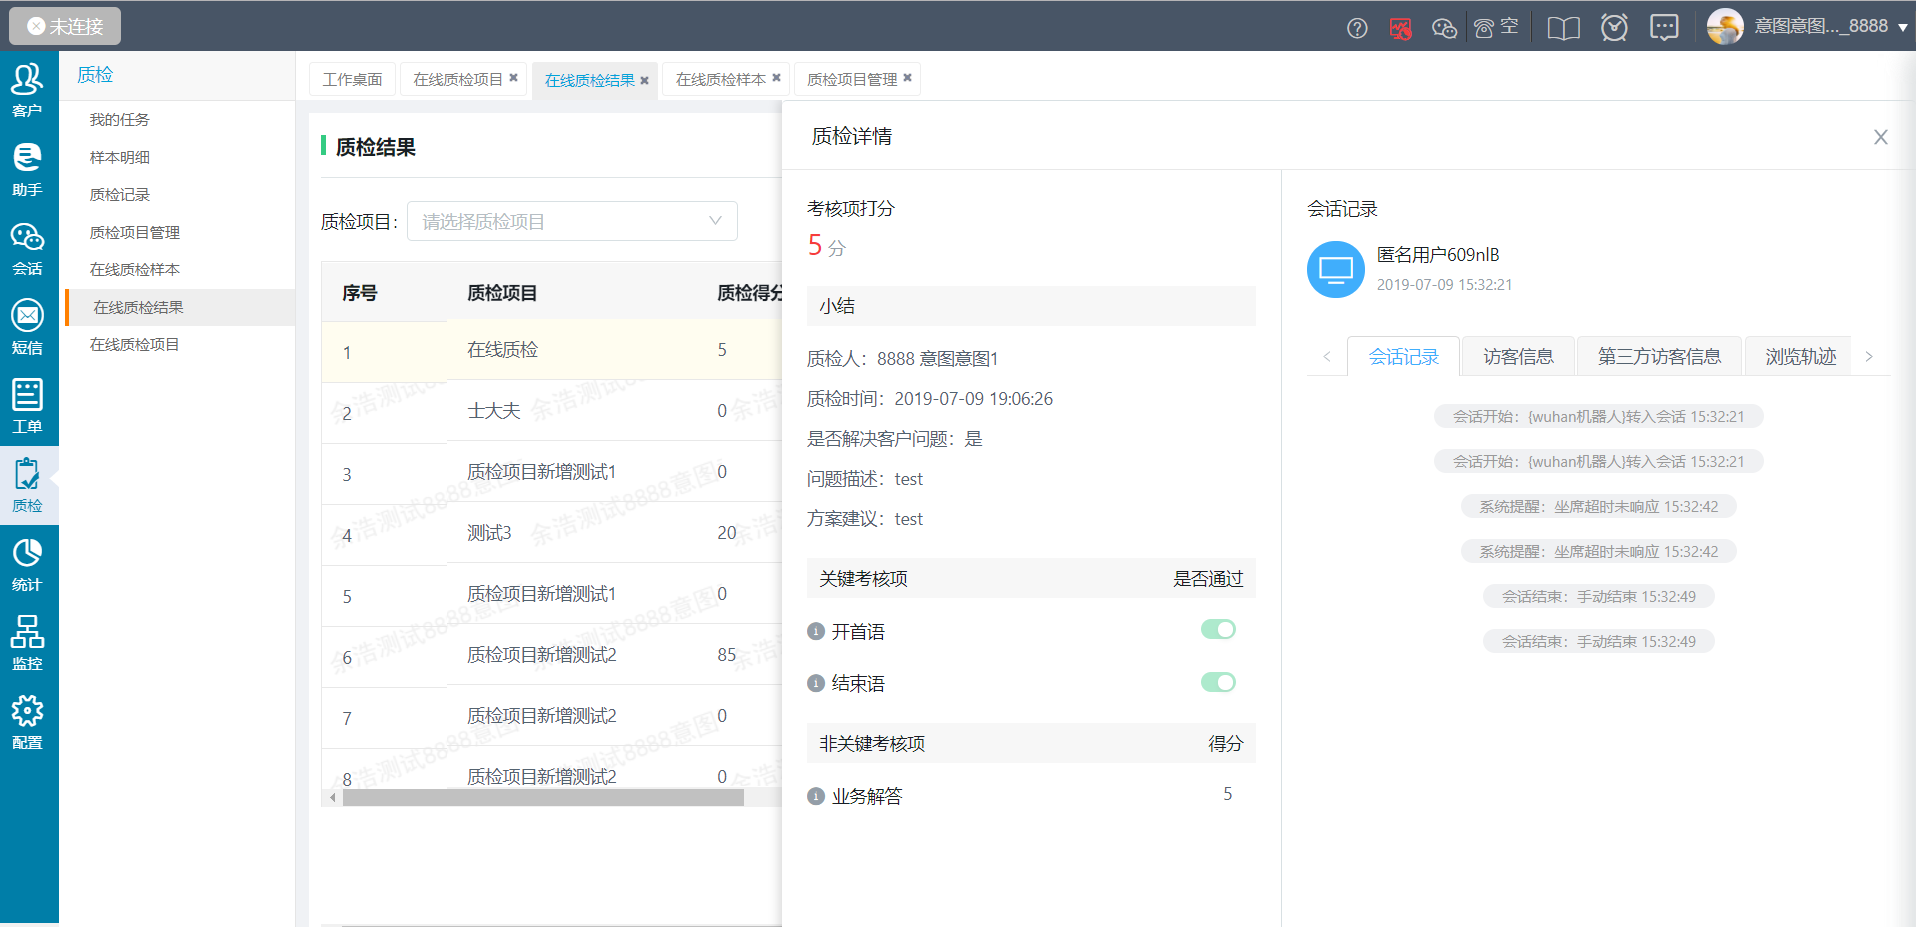Screen dimensions: 1916x927
Task: Open 质检项目管理 in the side menu
Action: tap(134, 232)
